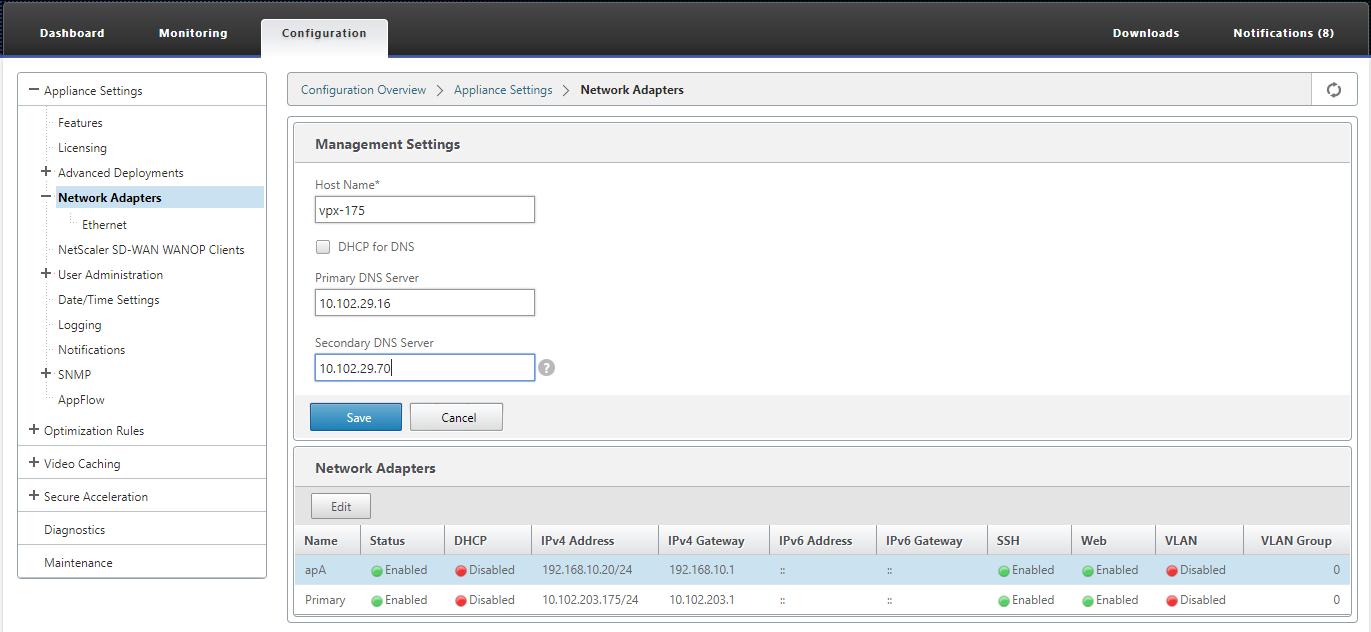Screen dimensions: 1371x632
Task: Click green Web enabled icon on apA row
Action: (1088, 571)
